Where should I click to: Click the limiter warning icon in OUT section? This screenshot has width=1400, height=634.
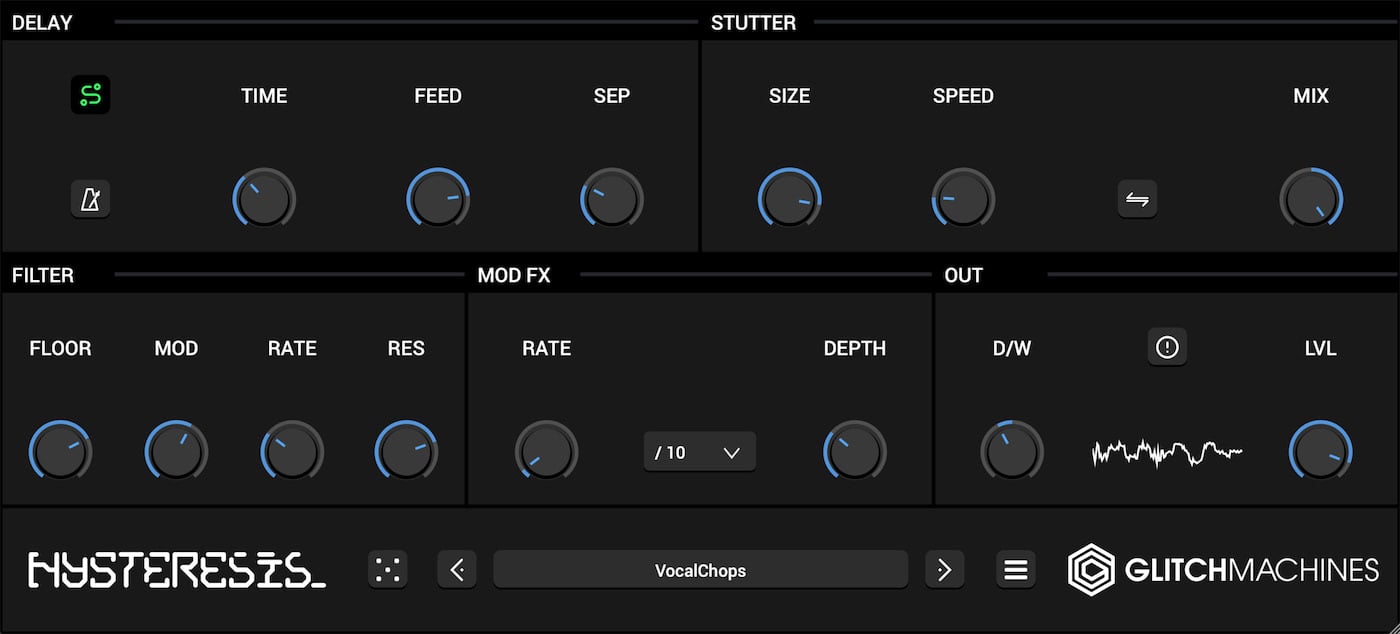pos(1167,347)
